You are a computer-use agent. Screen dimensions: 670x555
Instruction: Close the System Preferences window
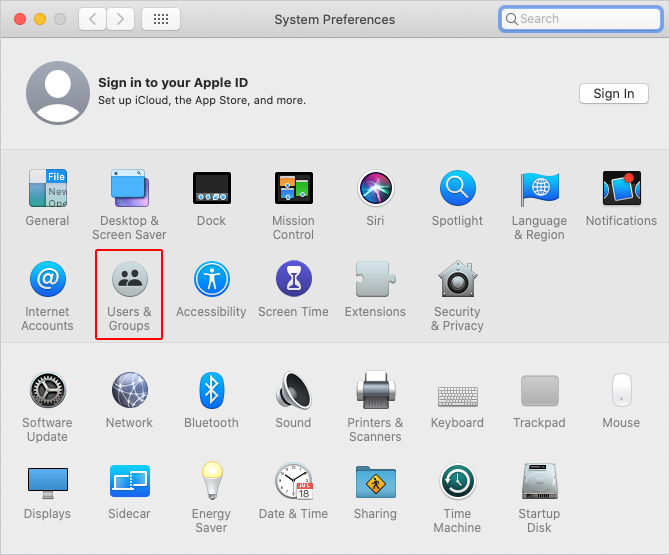point(20,19)
